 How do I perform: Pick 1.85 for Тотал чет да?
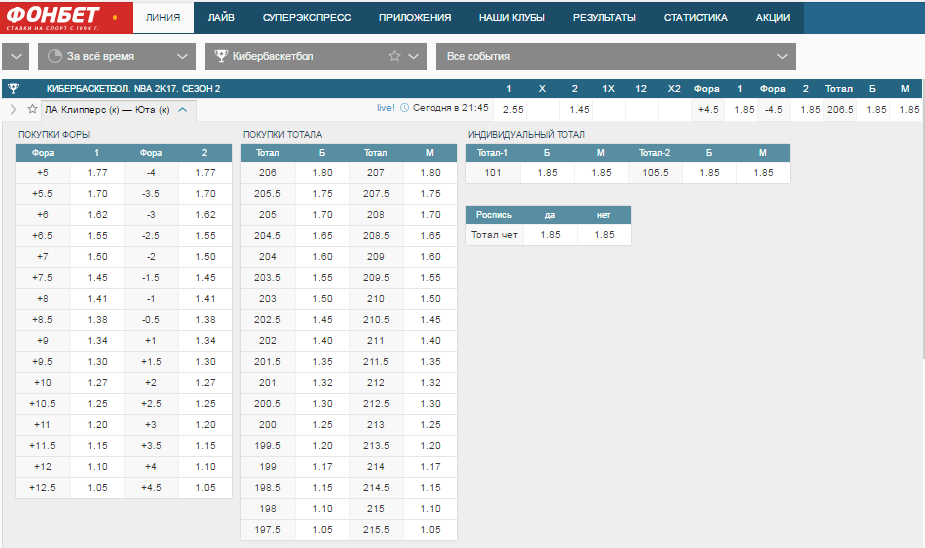(550, 235)
